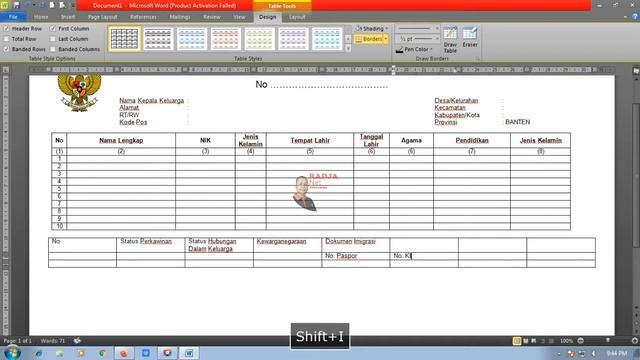The height and width of the screenshot is (360, 640).
Task: Apply the red Light Shading table style
Action: (226, 39)
